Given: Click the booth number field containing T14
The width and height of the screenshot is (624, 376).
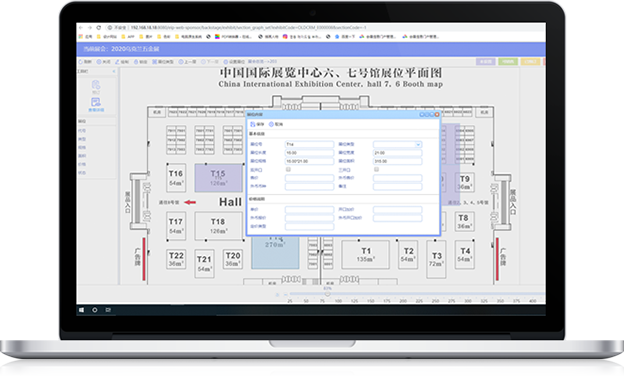Looking at the screenshot, I should (x=309, y=144).
